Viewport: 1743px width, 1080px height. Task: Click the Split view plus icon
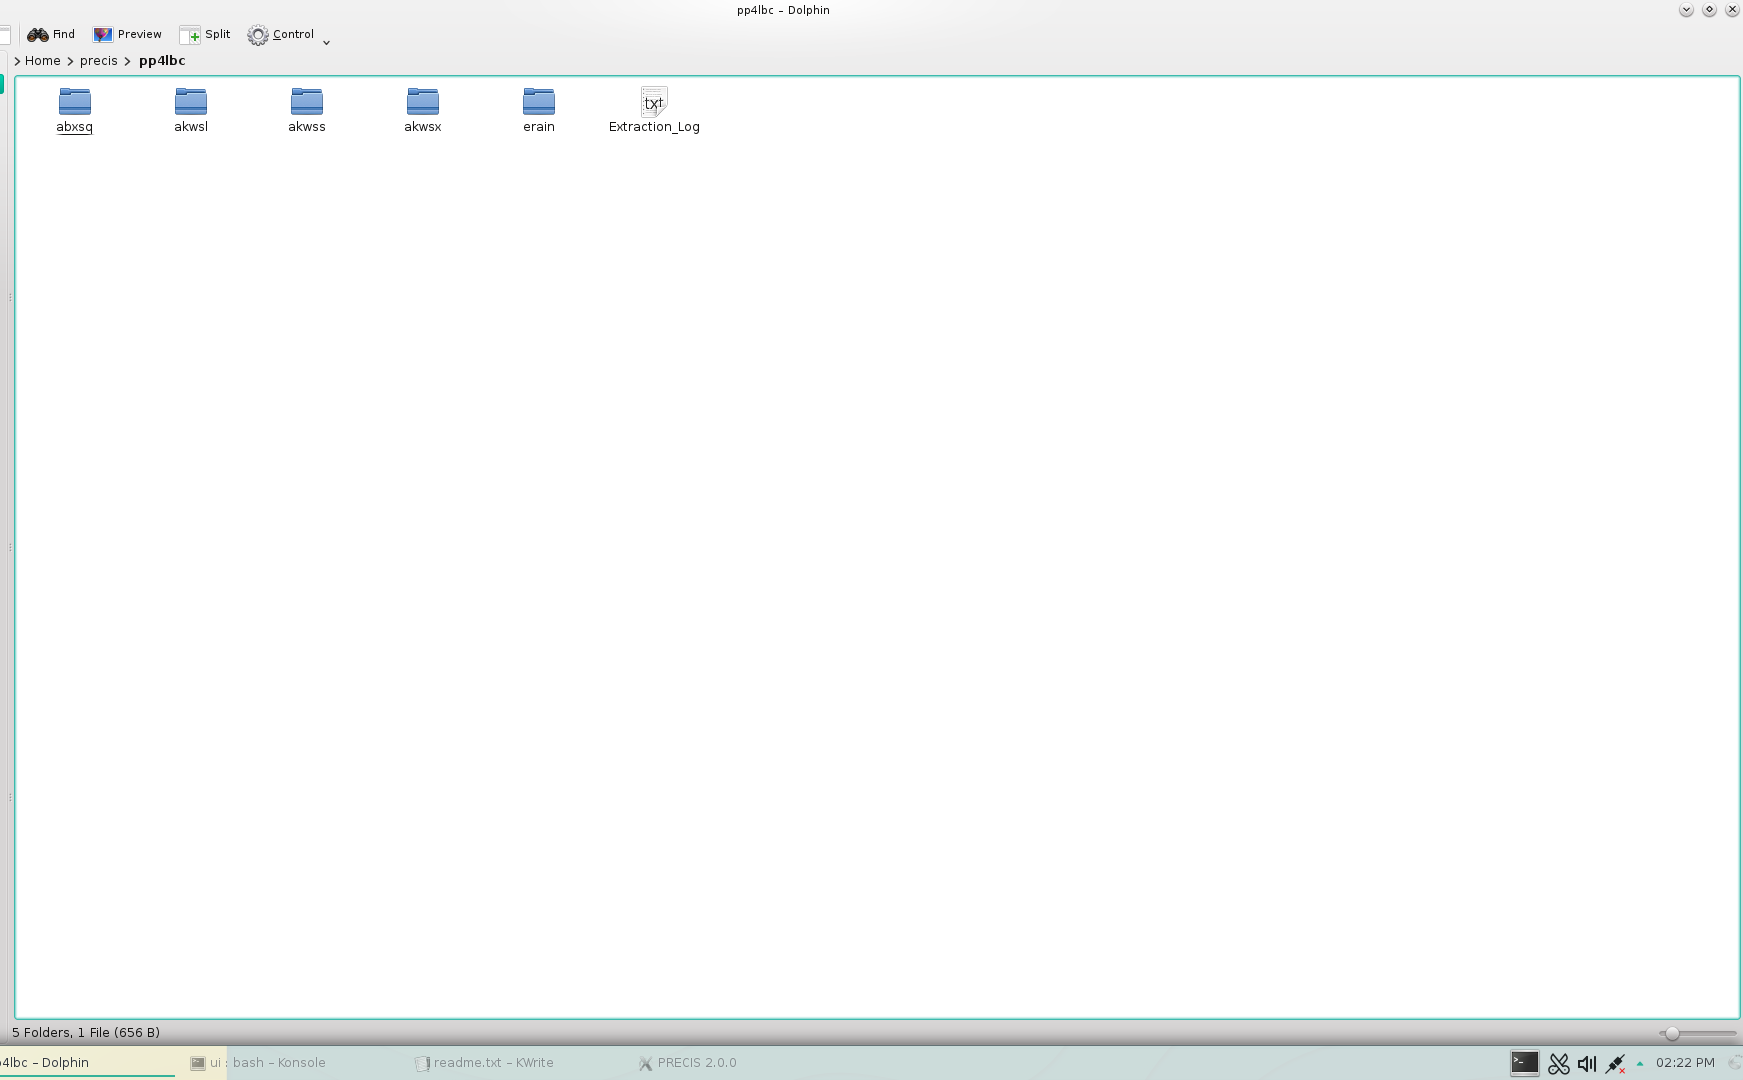point(190,35)
